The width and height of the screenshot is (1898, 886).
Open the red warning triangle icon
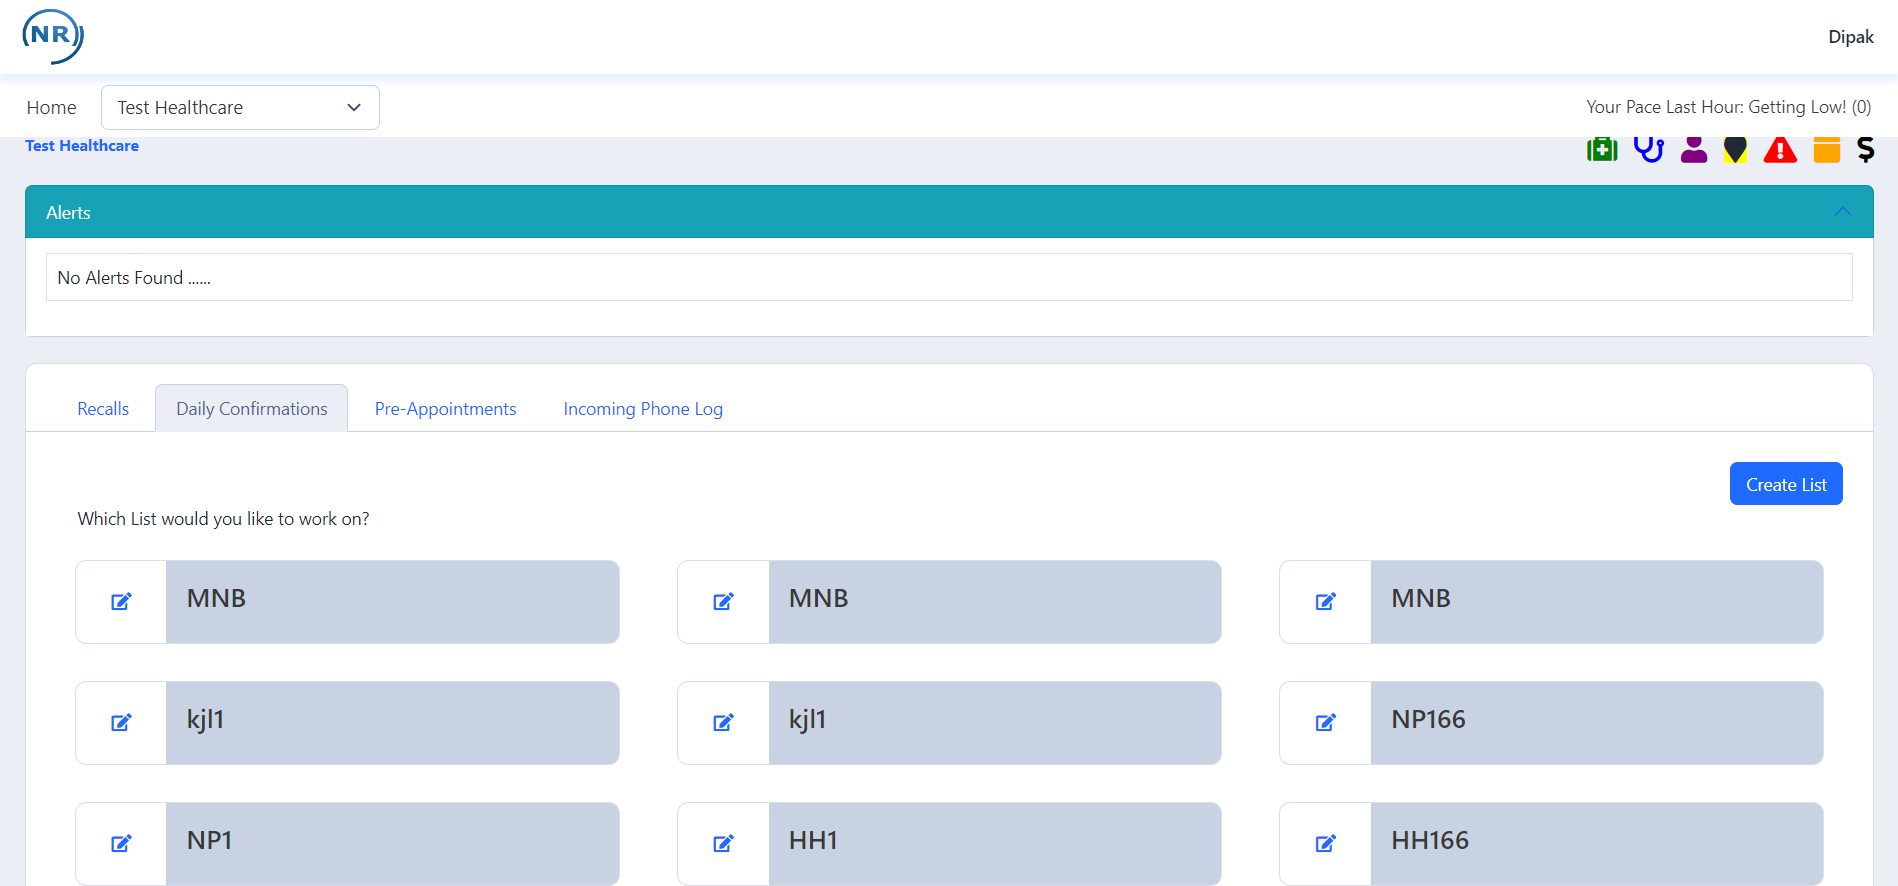(x=1780, y=150)
